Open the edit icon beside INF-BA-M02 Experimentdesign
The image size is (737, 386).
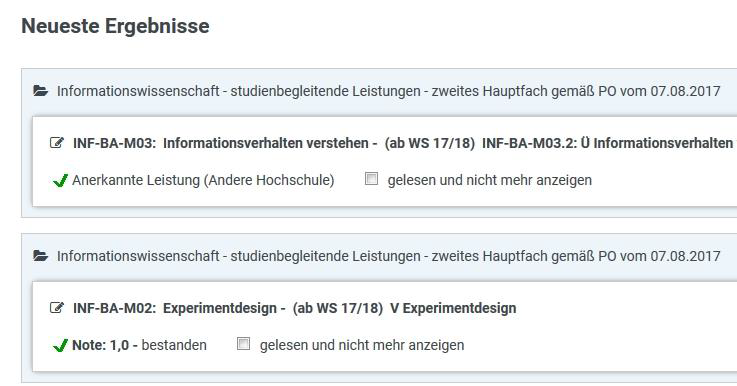[57, 307]
